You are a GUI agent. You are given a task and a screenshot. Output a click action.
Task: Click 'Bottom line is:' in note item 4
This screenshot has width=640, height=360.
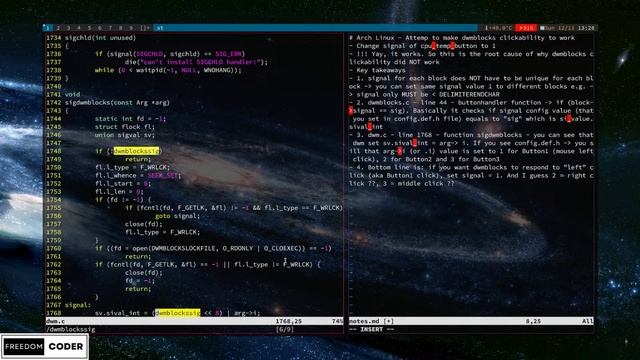point(396,167)
